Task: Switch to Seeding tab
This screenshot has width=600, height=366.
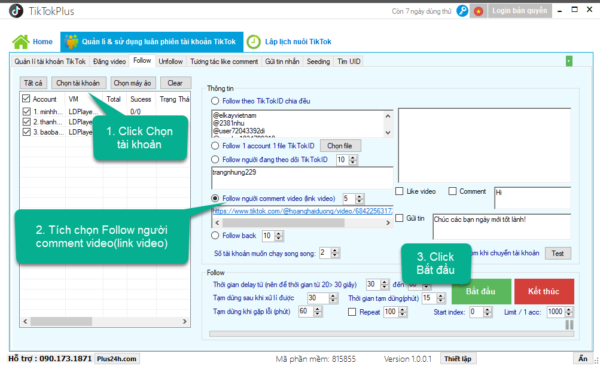Action: pyautogui.click(x=318, y=61)
